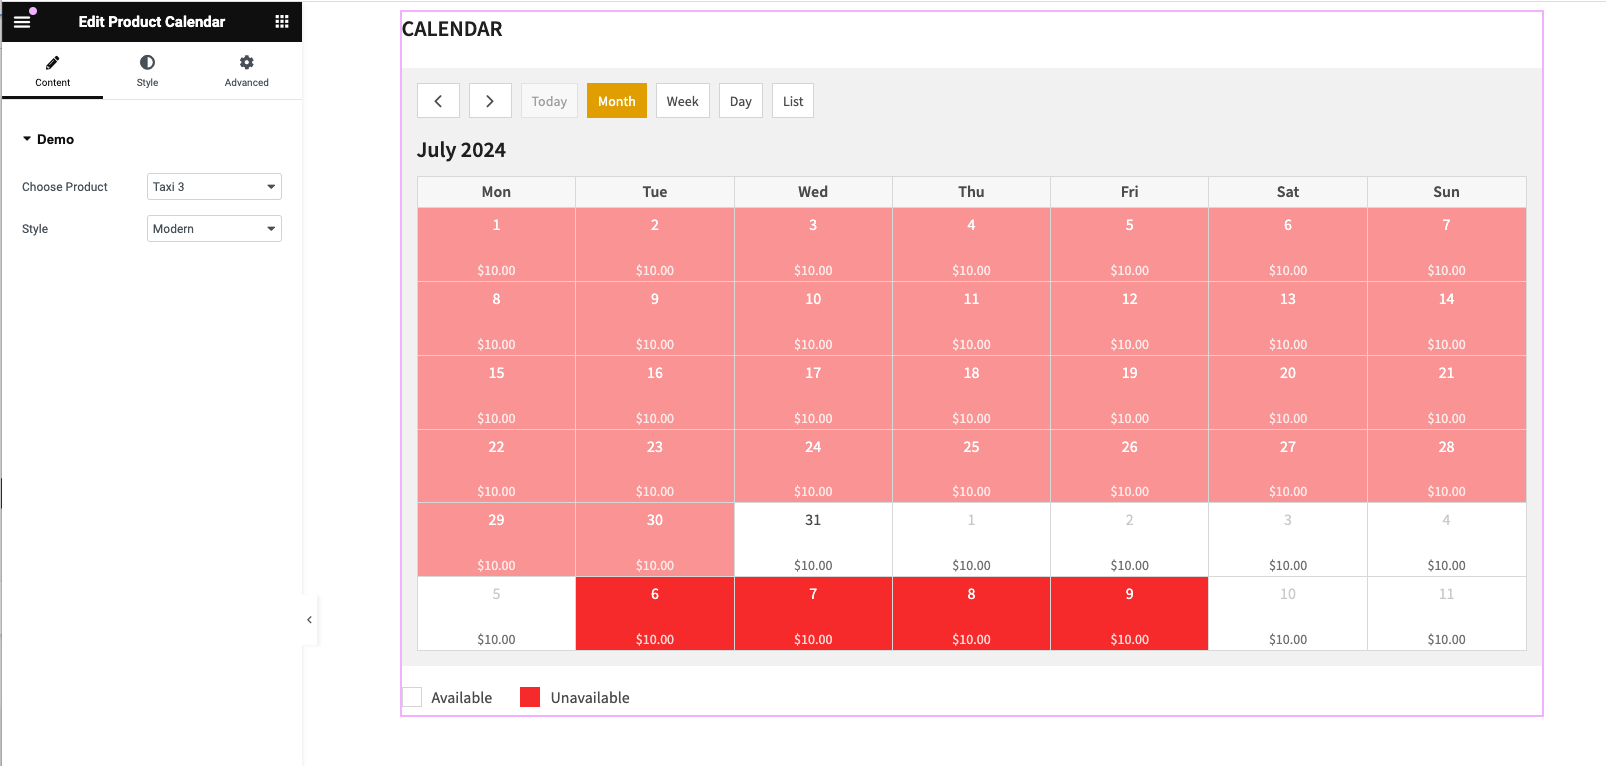Open the Style dropdown set to Modern

pos(214,229)
